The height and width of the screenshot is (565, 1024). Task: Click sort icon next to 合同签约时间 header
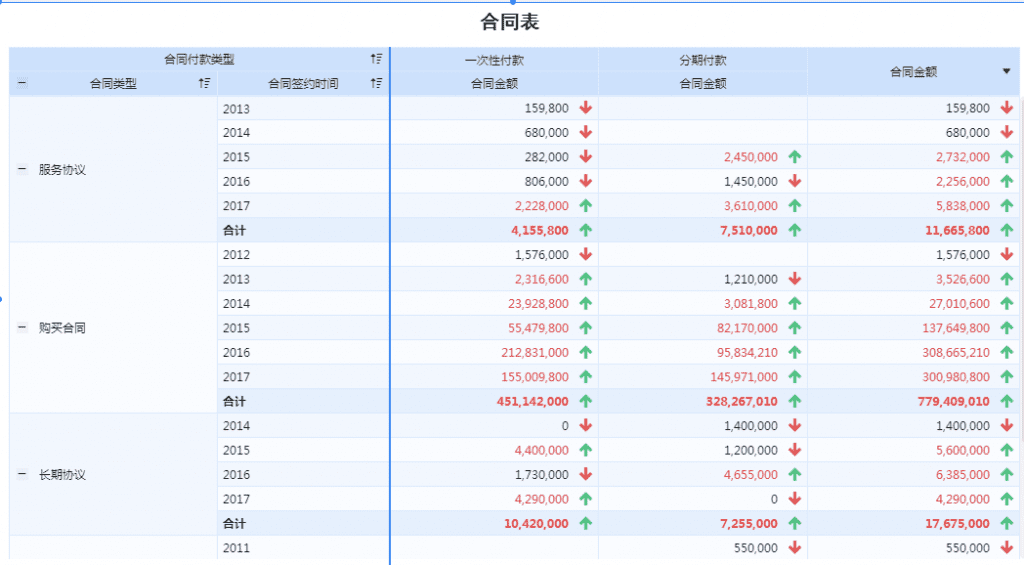click(x=376, y=83)
